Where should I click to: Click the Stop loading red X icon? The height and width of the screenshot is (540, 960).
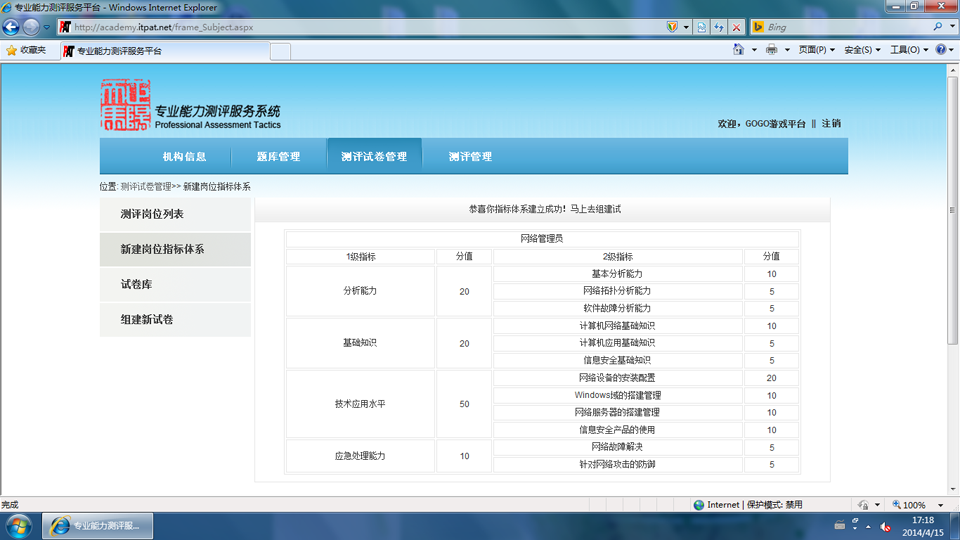coord(737,27)
